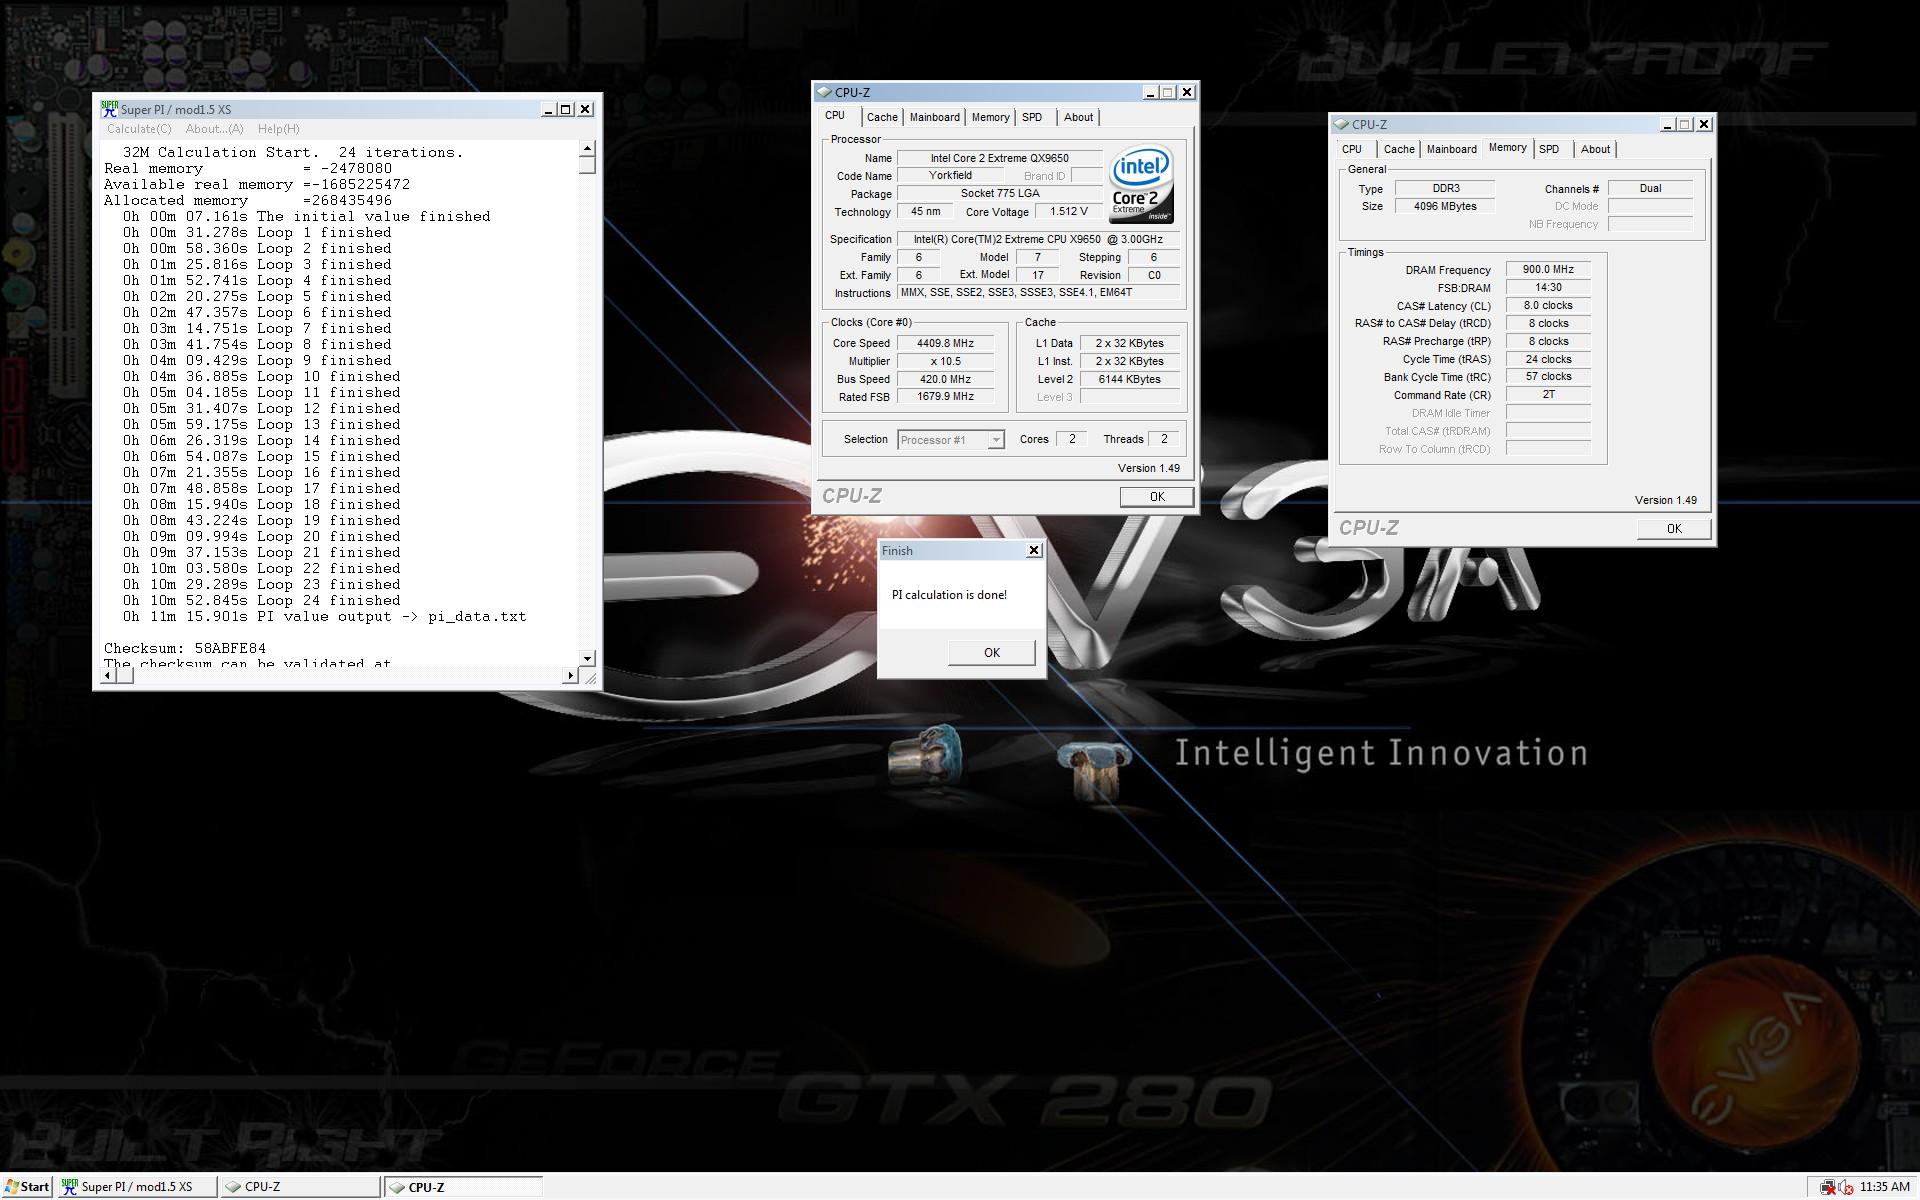Switch to Cache tab in memory CPU-Z window
The width and height of the screenshot is (1920, 1200).
[1399, 149]
